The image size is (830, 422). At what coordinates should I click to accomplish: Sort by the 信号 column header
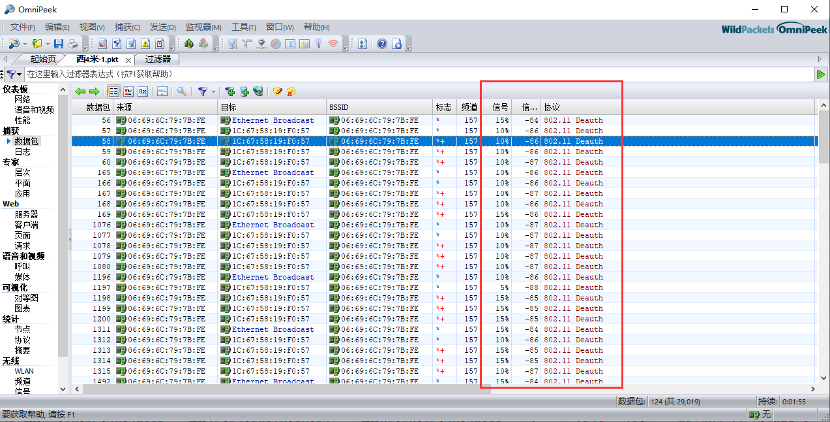pos(497,107)
